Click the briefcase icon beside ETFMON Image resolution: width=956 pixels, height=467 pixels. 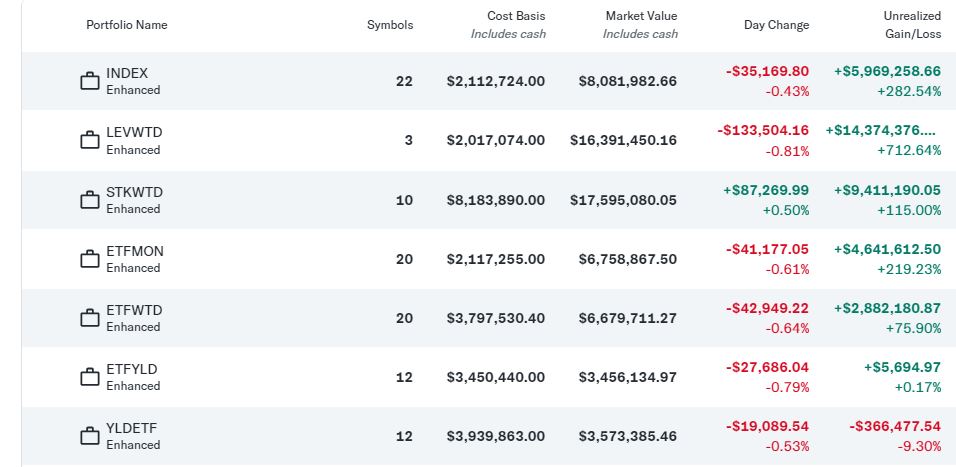tap(90, 259)
